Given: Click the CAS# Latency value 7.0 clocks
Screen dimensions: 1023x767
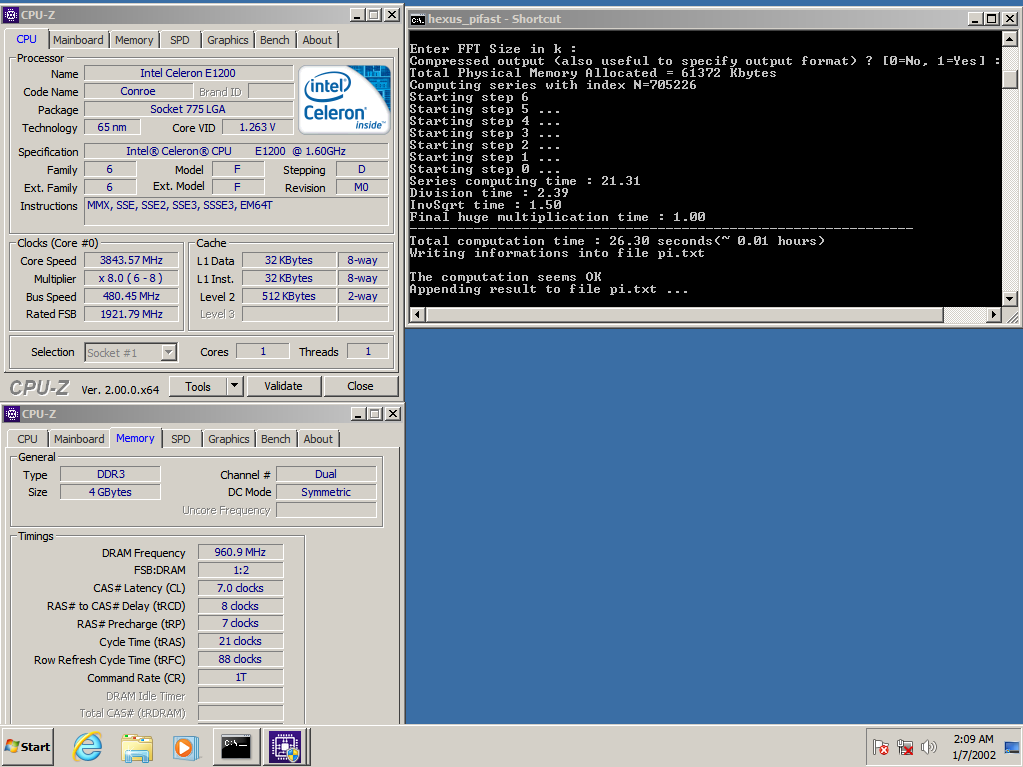Looking at the screenshot, I should point(240,588).
